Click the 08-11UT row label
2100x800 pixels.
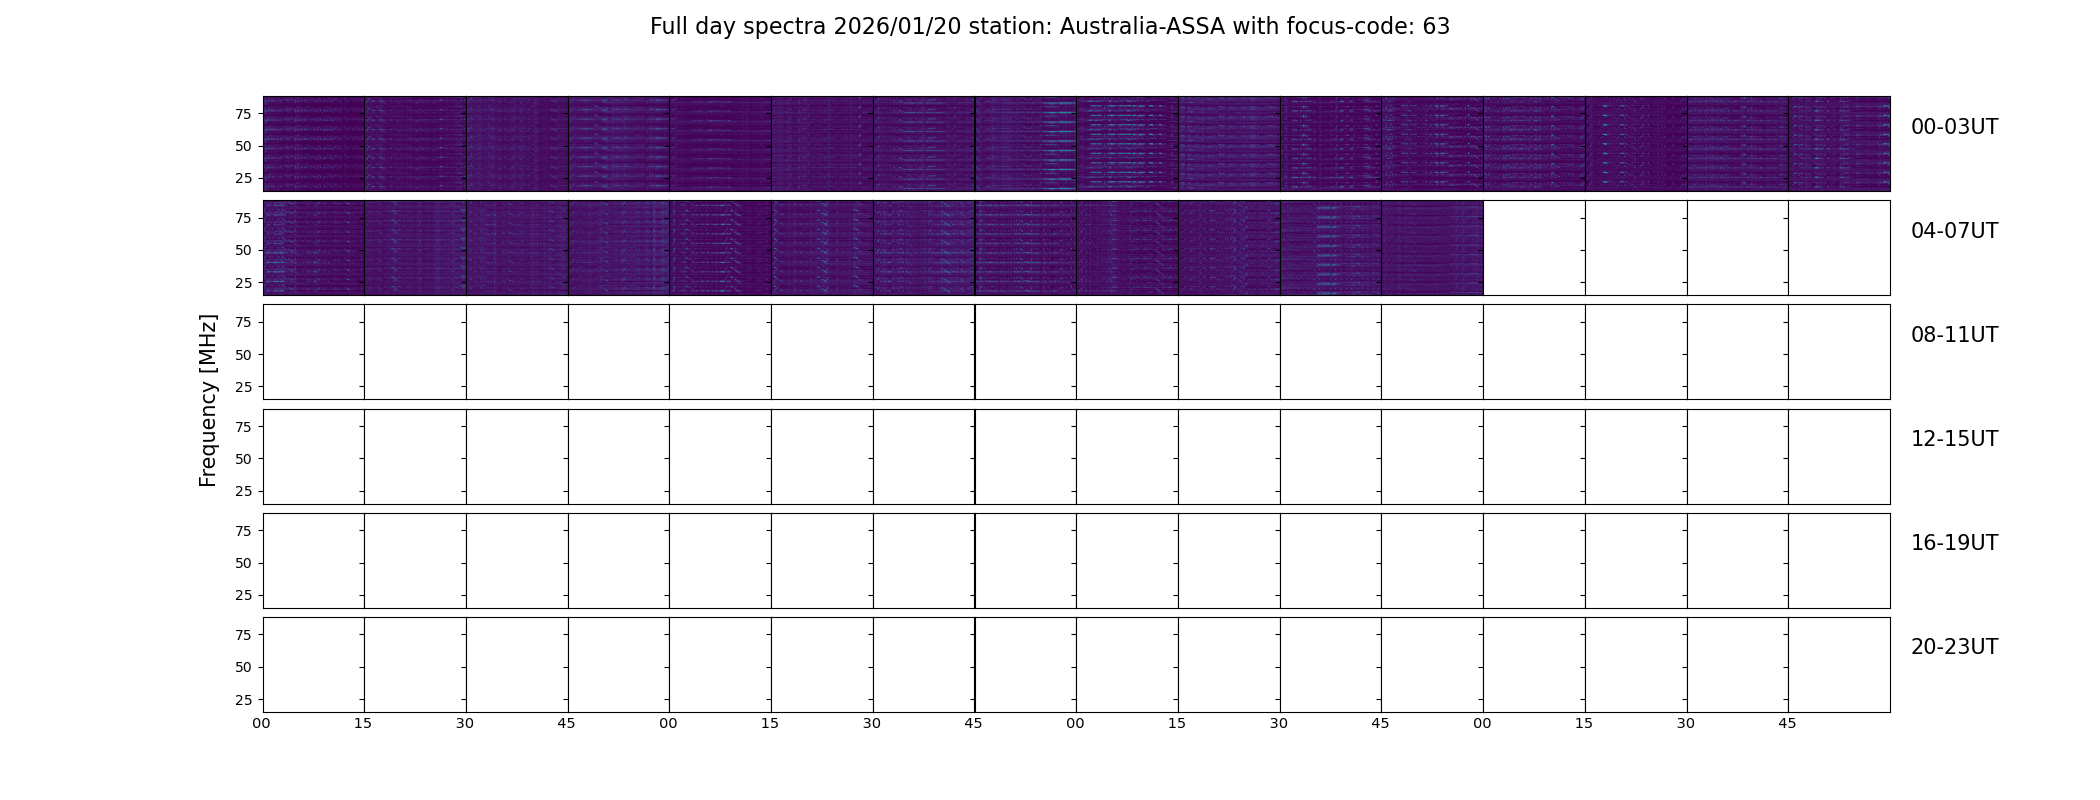point(1954,335)
